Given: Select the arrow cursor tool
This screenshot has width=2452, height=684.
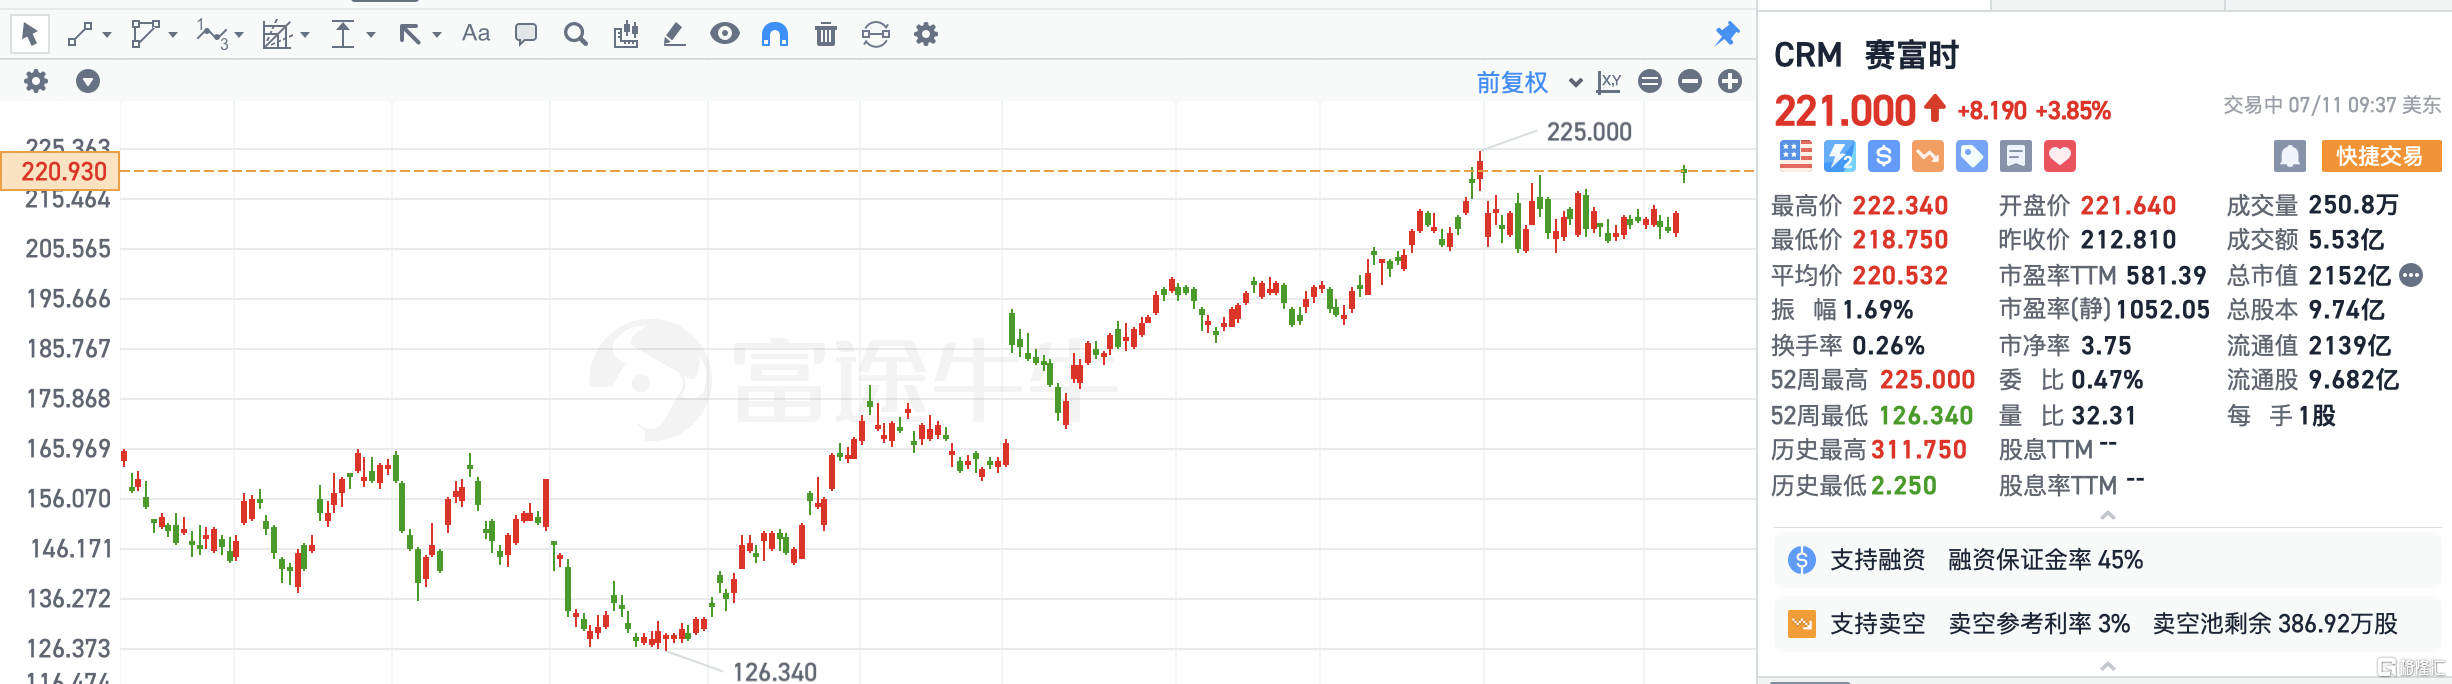Looking at the screenshot, I should tap(30, 34).
